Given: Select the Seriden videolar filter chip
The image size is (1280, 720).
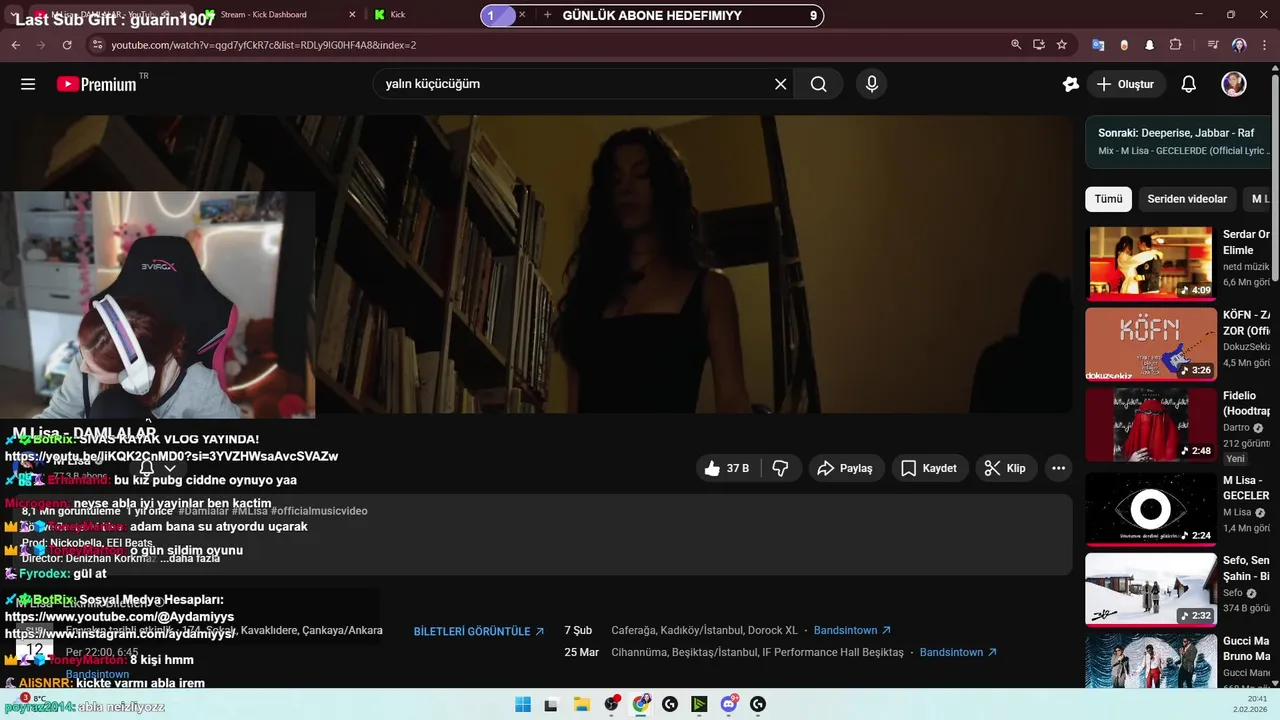Looking at the screenshot, I should coord(1187,199).
